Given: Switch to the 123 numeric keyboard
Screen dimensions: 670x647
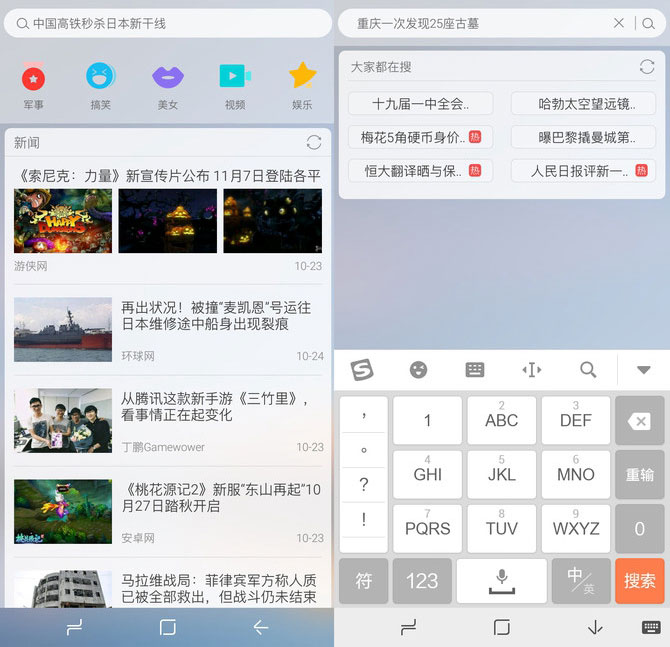Looking at the screenshot, I should pyautogui.click(x=422, y=581).
